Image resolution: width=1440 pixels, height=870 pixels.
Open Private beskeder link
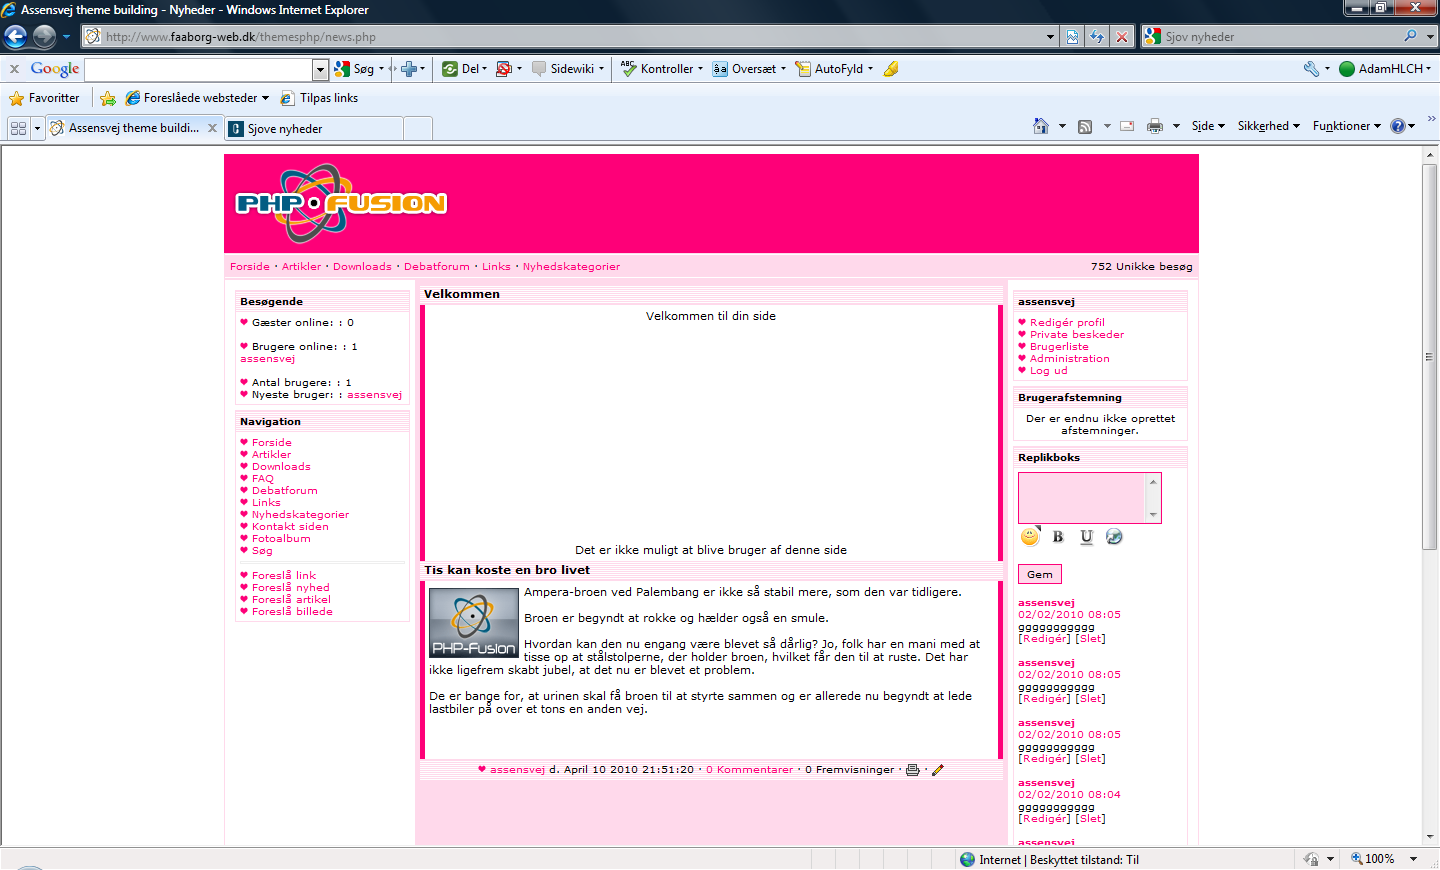(1077, 335)
